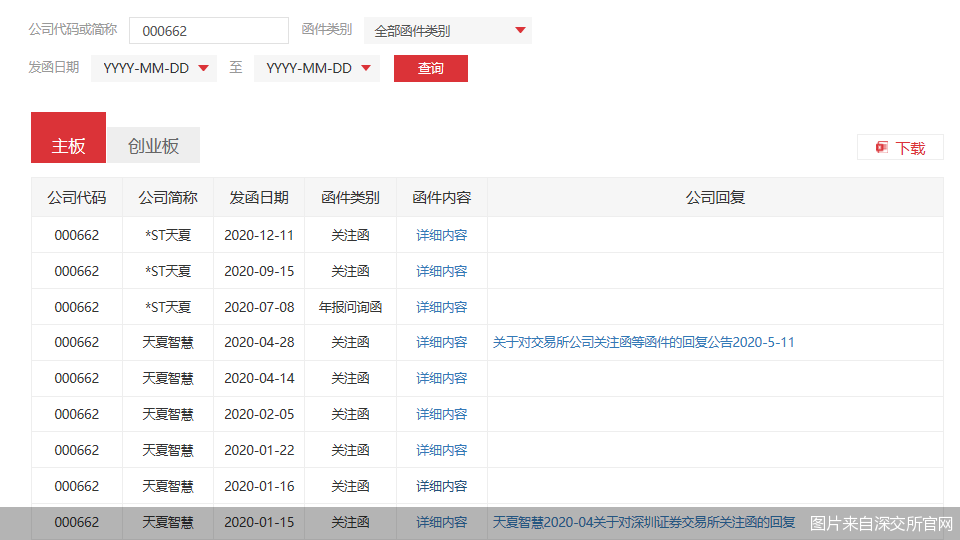Open the end date YYYY-MM-DD picker

point(317,68)
